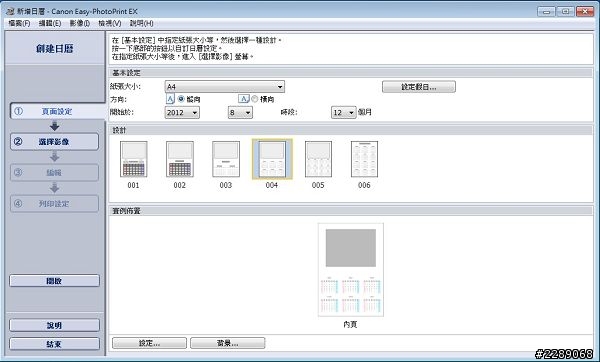Viewport: 600px width, 362px height.
Task: Click the 創建日曆 header label
Action: click(x=55, y=49)
